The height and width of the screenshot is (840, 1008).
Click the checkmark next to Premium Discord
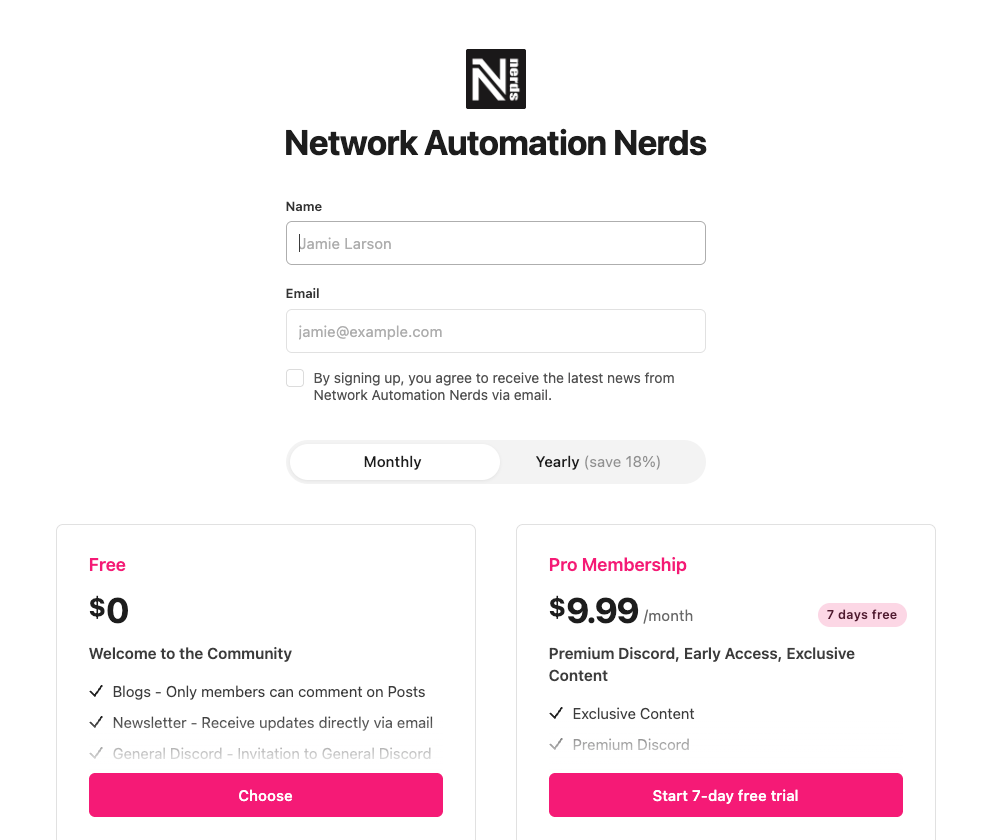point(556,744)
